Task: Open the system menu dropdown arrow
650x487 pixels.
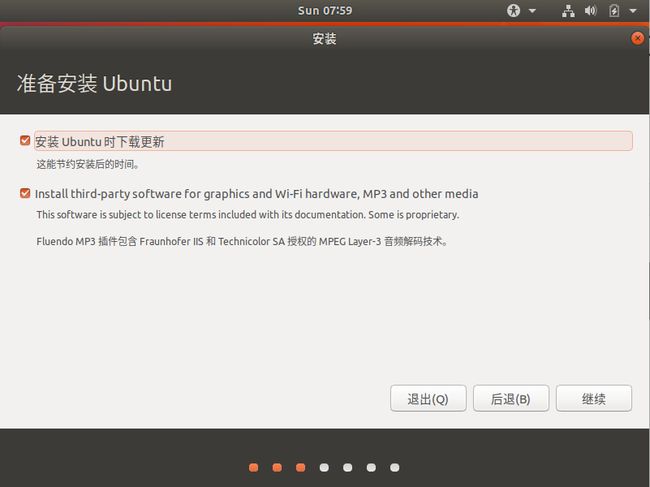Action: 633,11
